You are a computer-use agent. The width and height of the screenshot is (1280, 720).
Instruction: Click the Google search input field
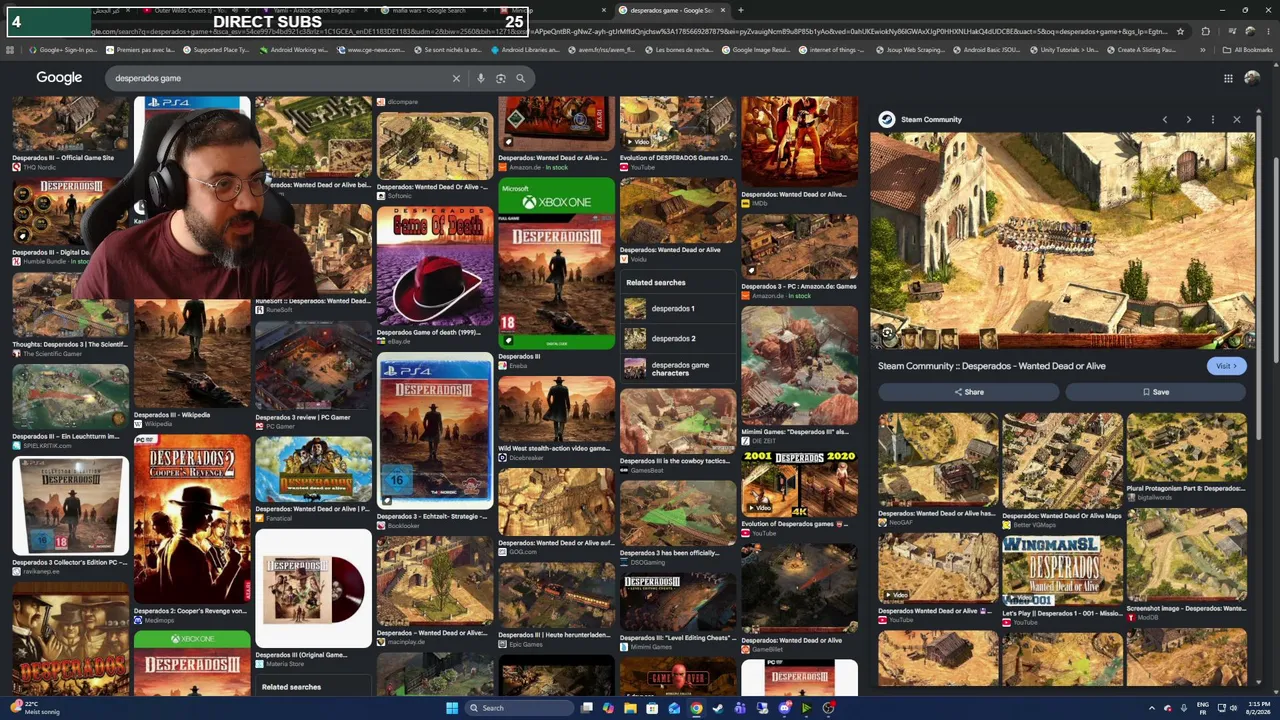[280, 78]
